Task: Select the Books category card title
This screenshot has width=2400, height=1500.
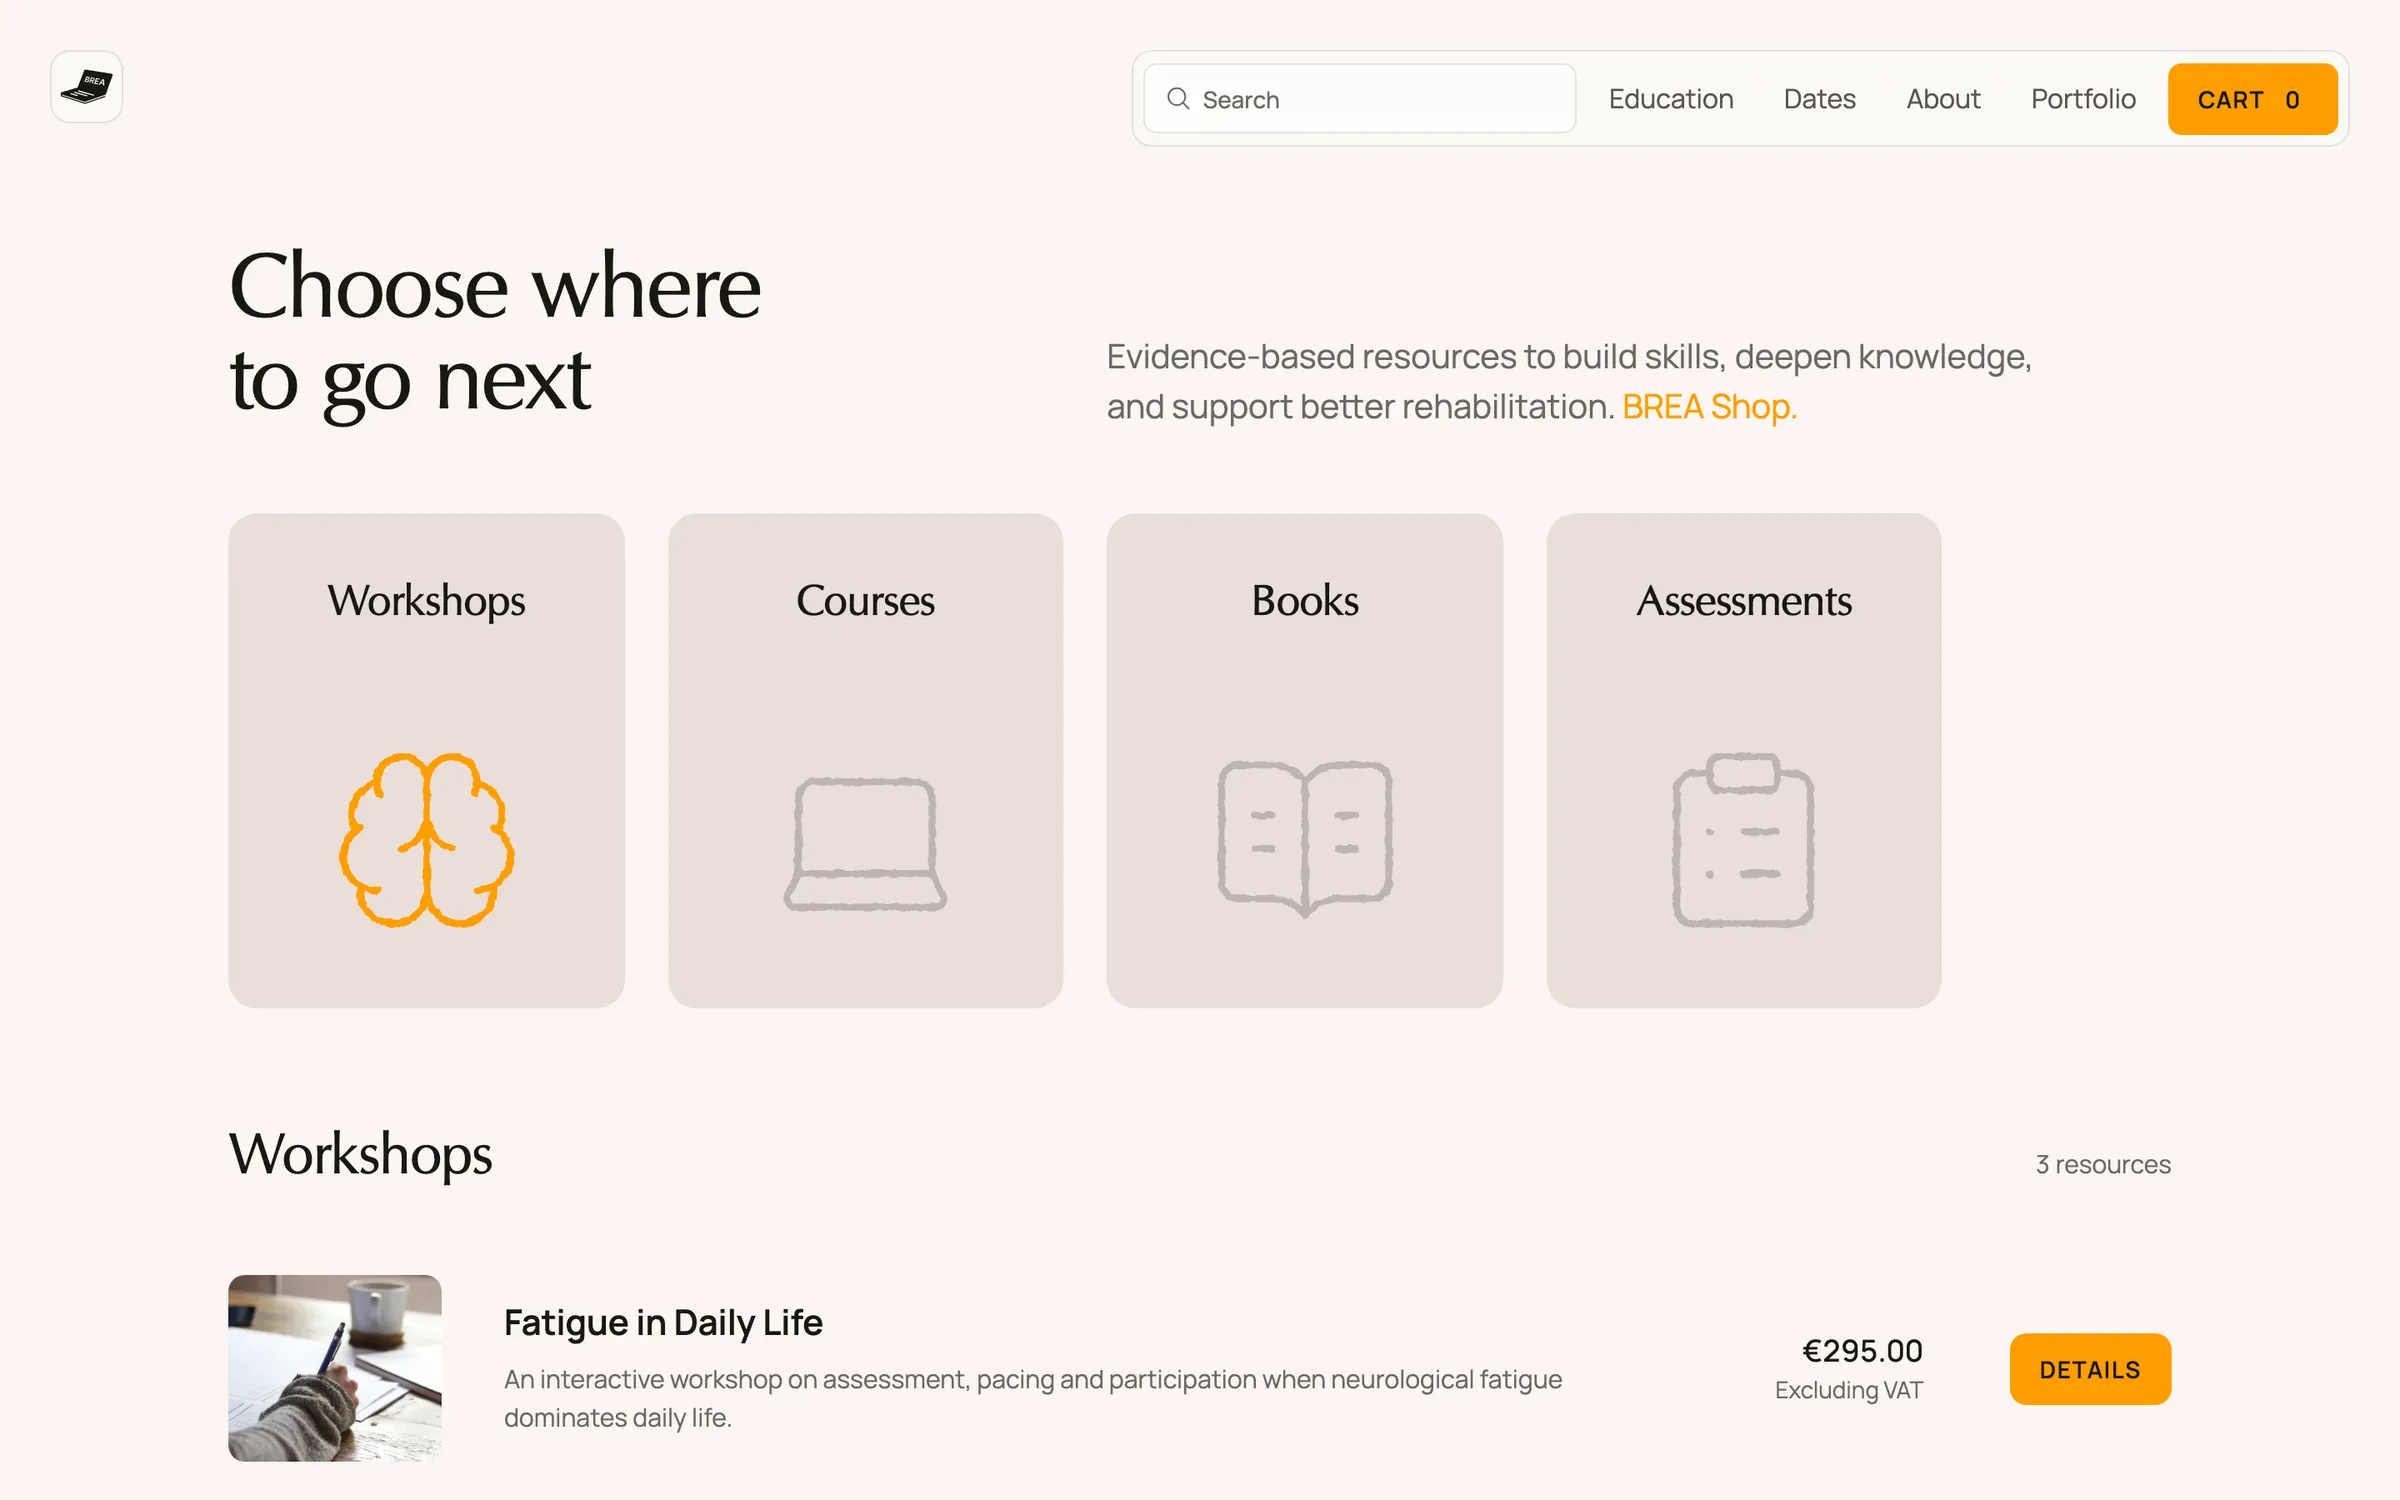Action: [1305, 600]
